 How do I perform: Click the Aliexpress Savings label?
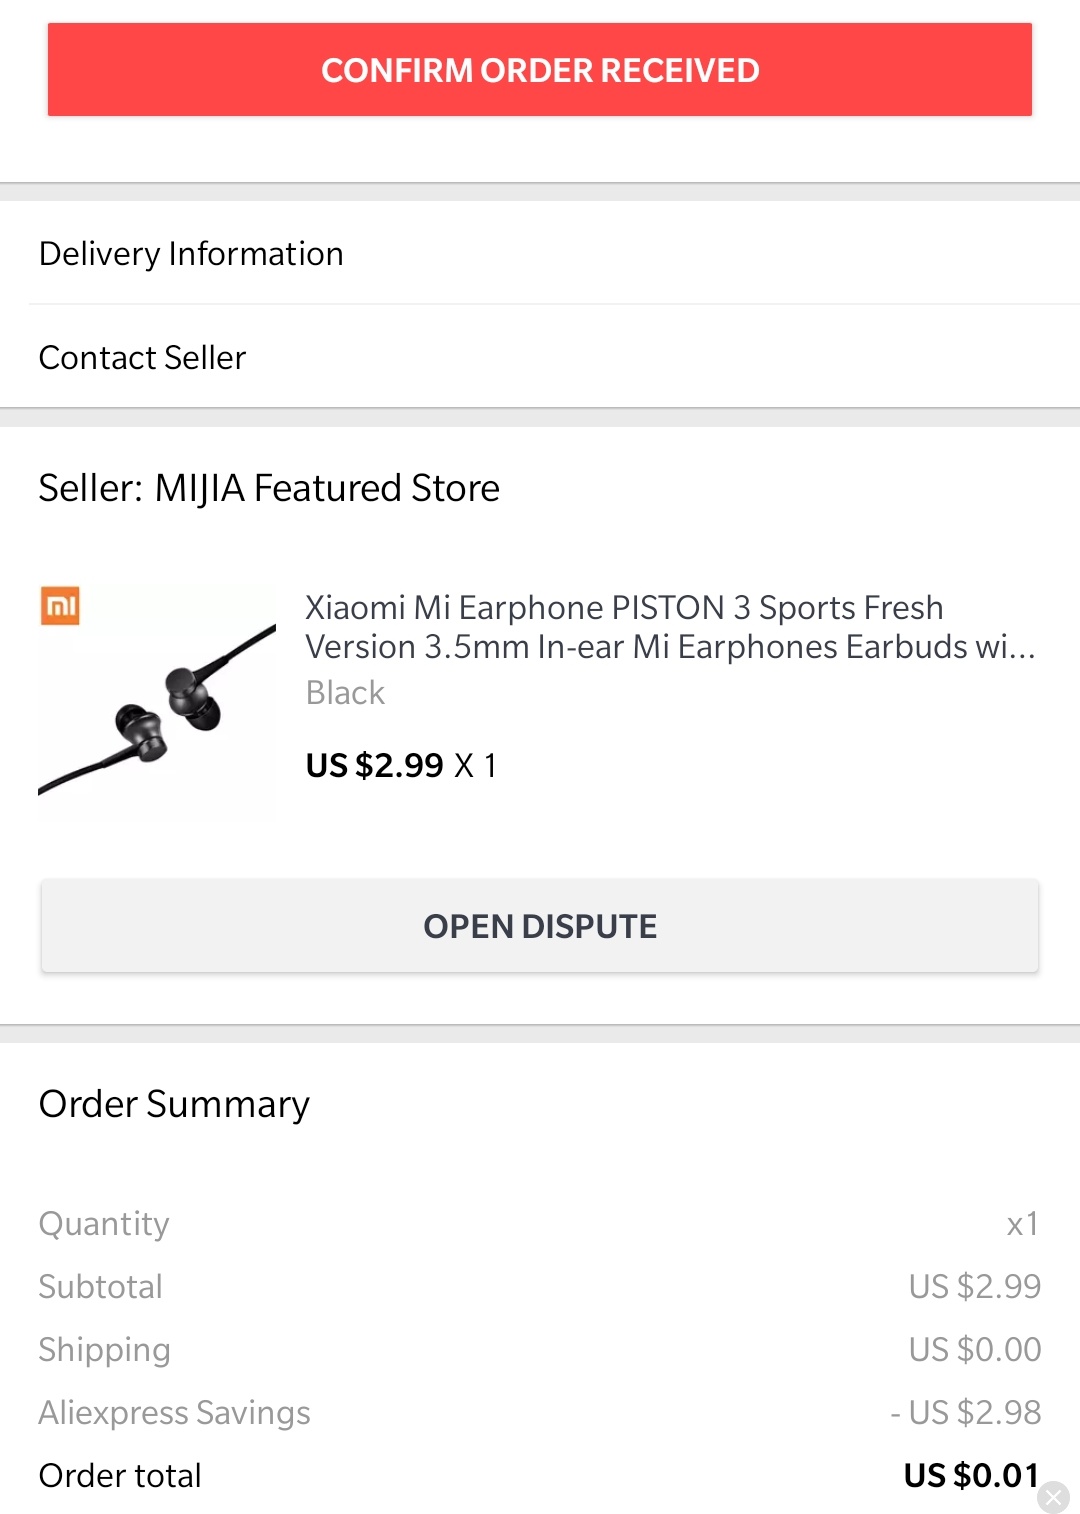[174, 1412]
